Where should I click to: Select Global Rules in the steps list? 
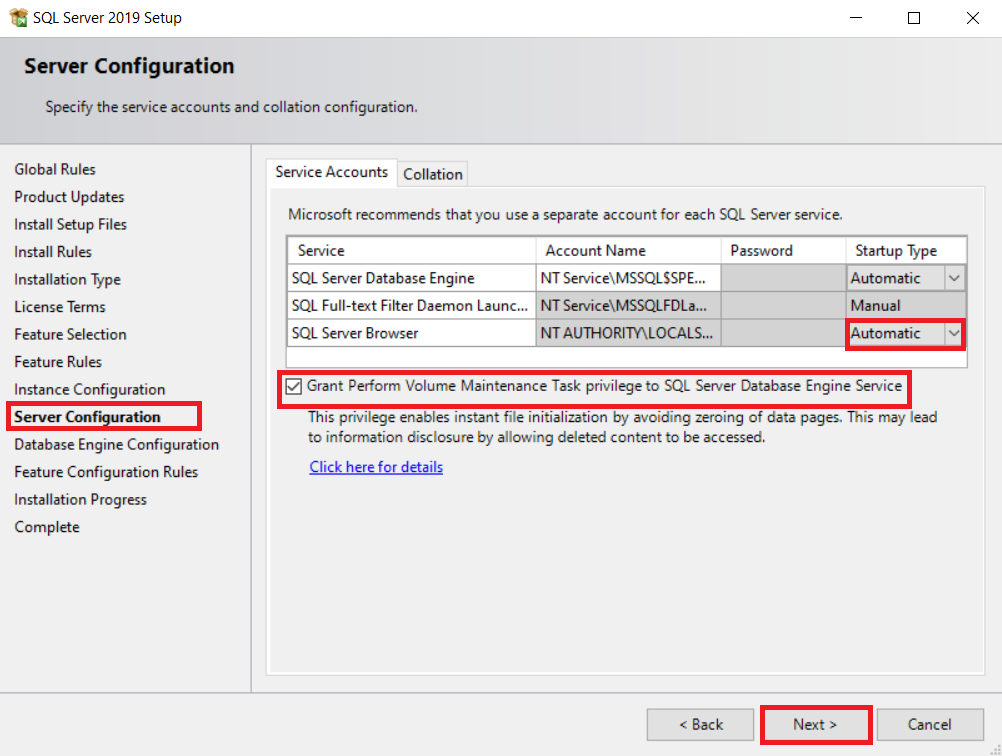[x=55, y=169]
